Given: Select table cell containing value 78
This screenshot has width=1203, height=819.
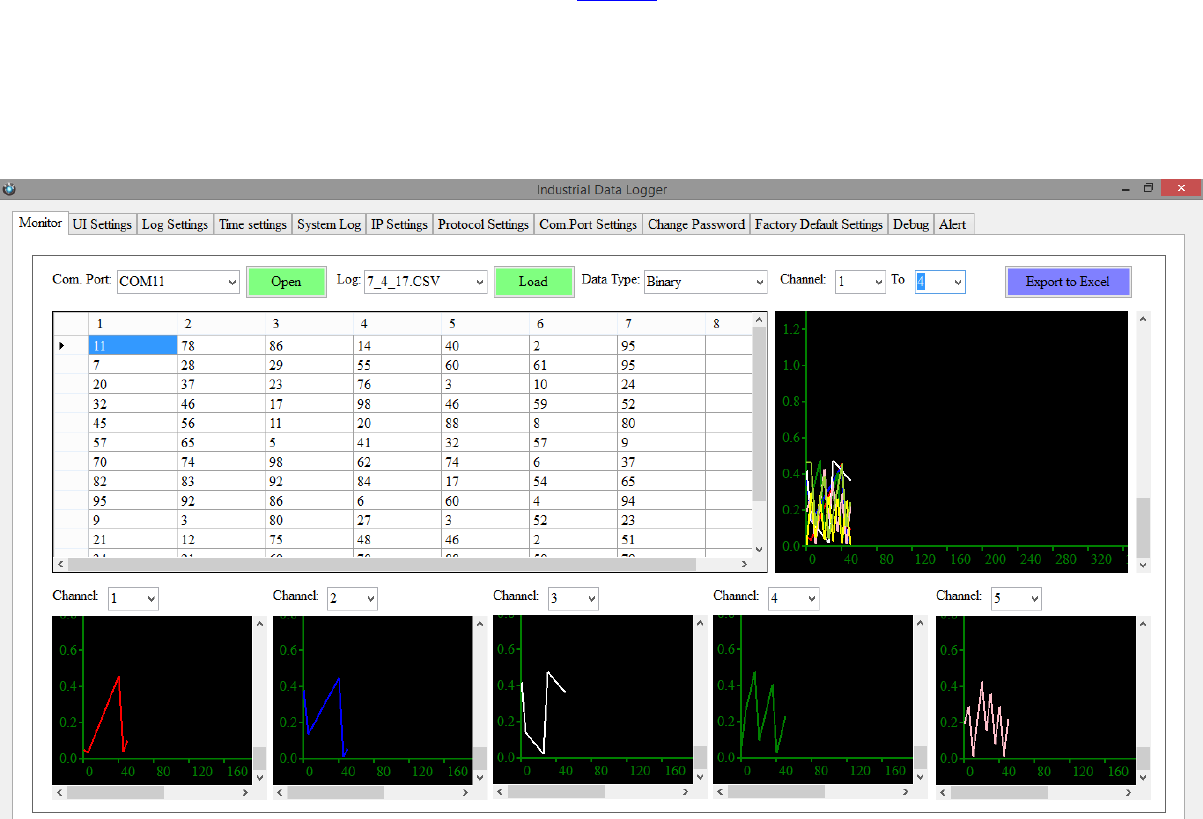Looking at the screenshot, I should pyautogui.click(x=220, y=346).
